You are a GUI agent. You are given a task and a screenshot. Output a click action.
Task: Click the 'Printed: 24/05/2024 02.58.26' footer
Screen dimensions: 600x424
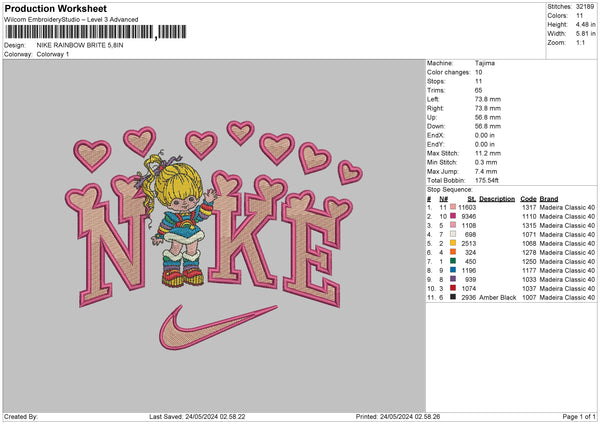coord(398,416)
